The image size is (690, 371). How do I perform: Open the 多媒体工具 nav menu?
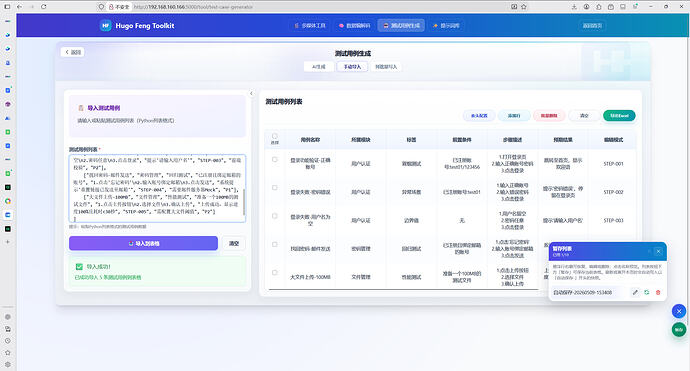(310, 26)
